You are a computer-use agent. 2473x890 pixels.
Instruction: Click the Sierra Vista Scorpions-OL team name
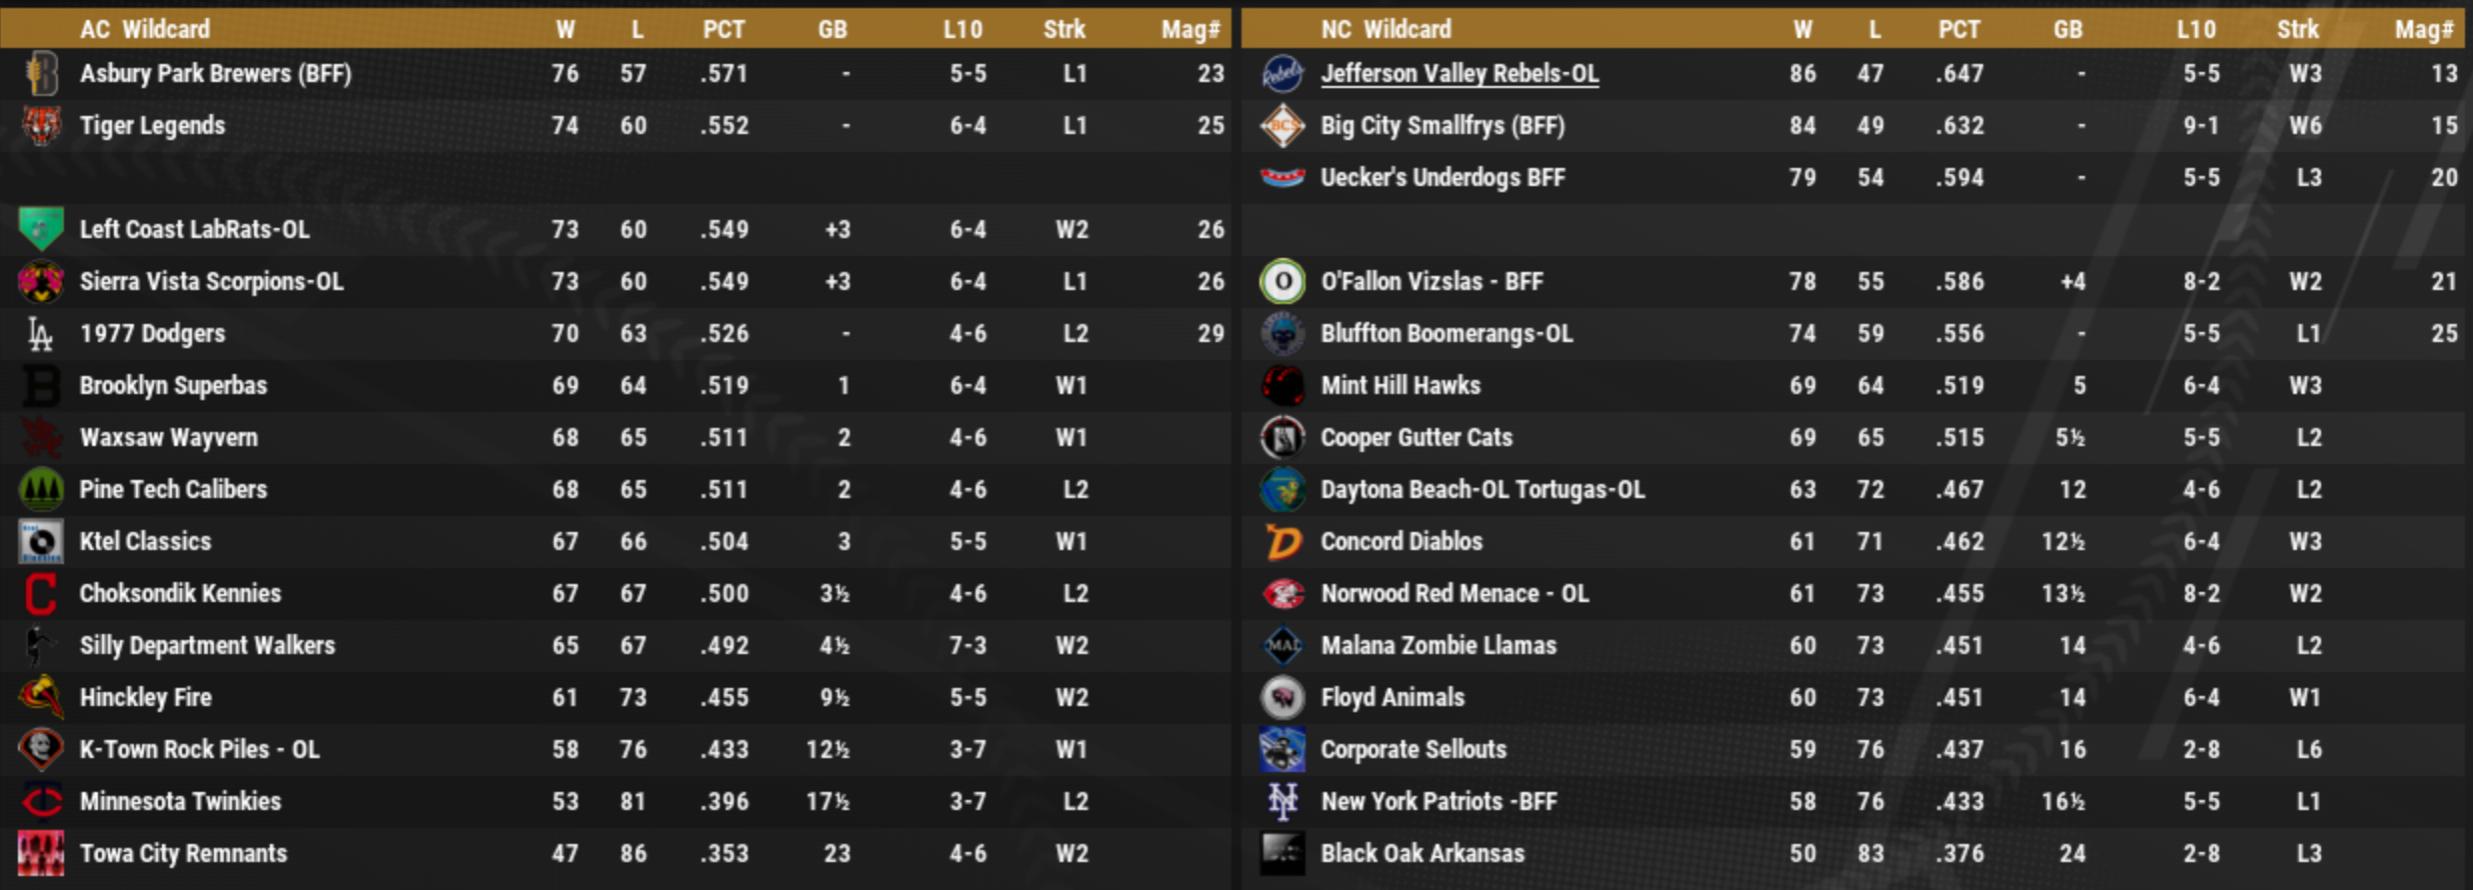tap(211, 282)
